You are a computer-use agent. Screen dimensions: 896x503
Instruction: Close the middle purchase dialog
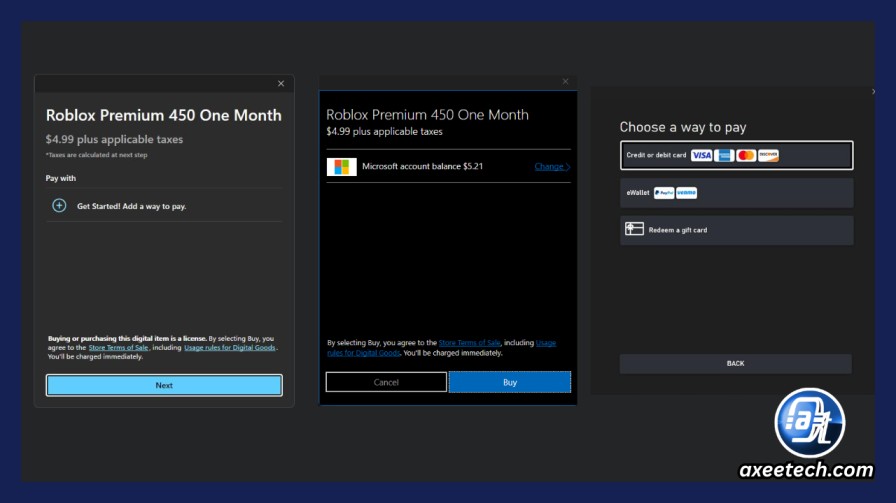click(x=565, y=82)
